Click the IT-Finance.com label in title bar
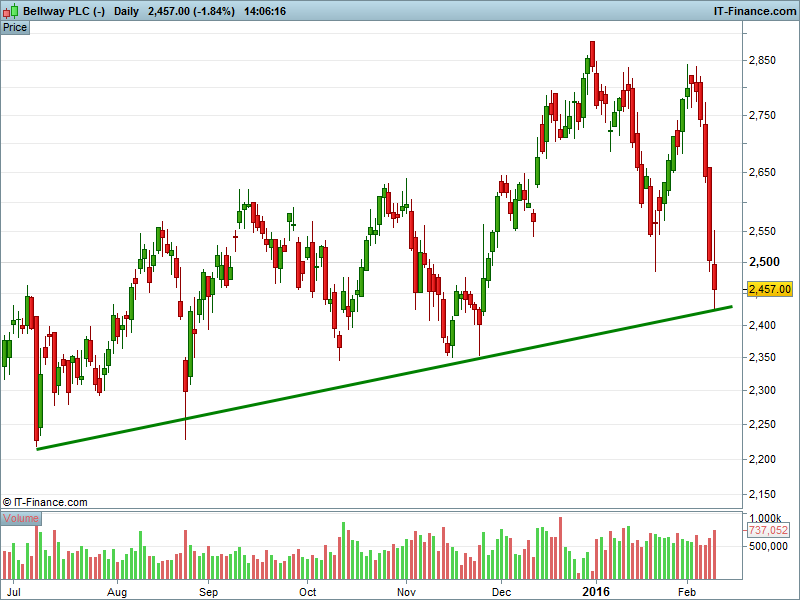 pos(753,10)
